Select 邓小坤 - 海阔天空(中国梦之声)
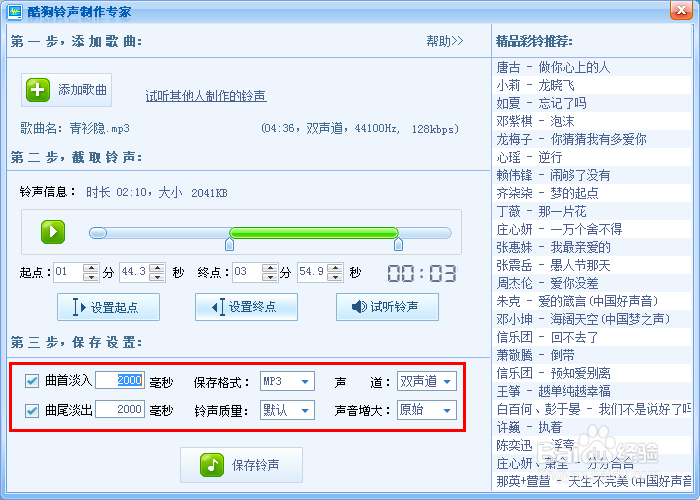The height and width of the screenshot is (500, 700). [592, 319]
